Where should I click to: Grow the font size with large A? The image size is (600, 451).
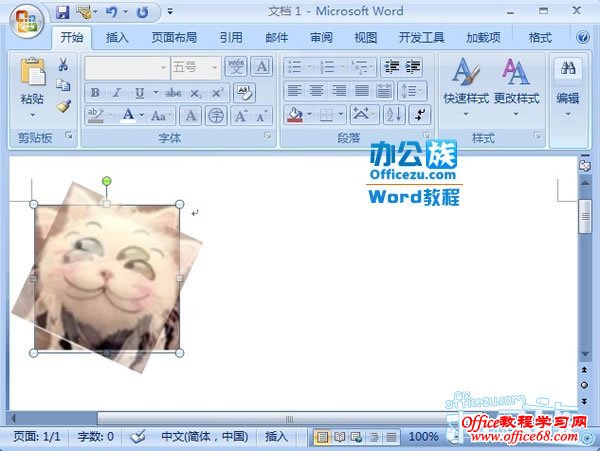pos(241,116)
